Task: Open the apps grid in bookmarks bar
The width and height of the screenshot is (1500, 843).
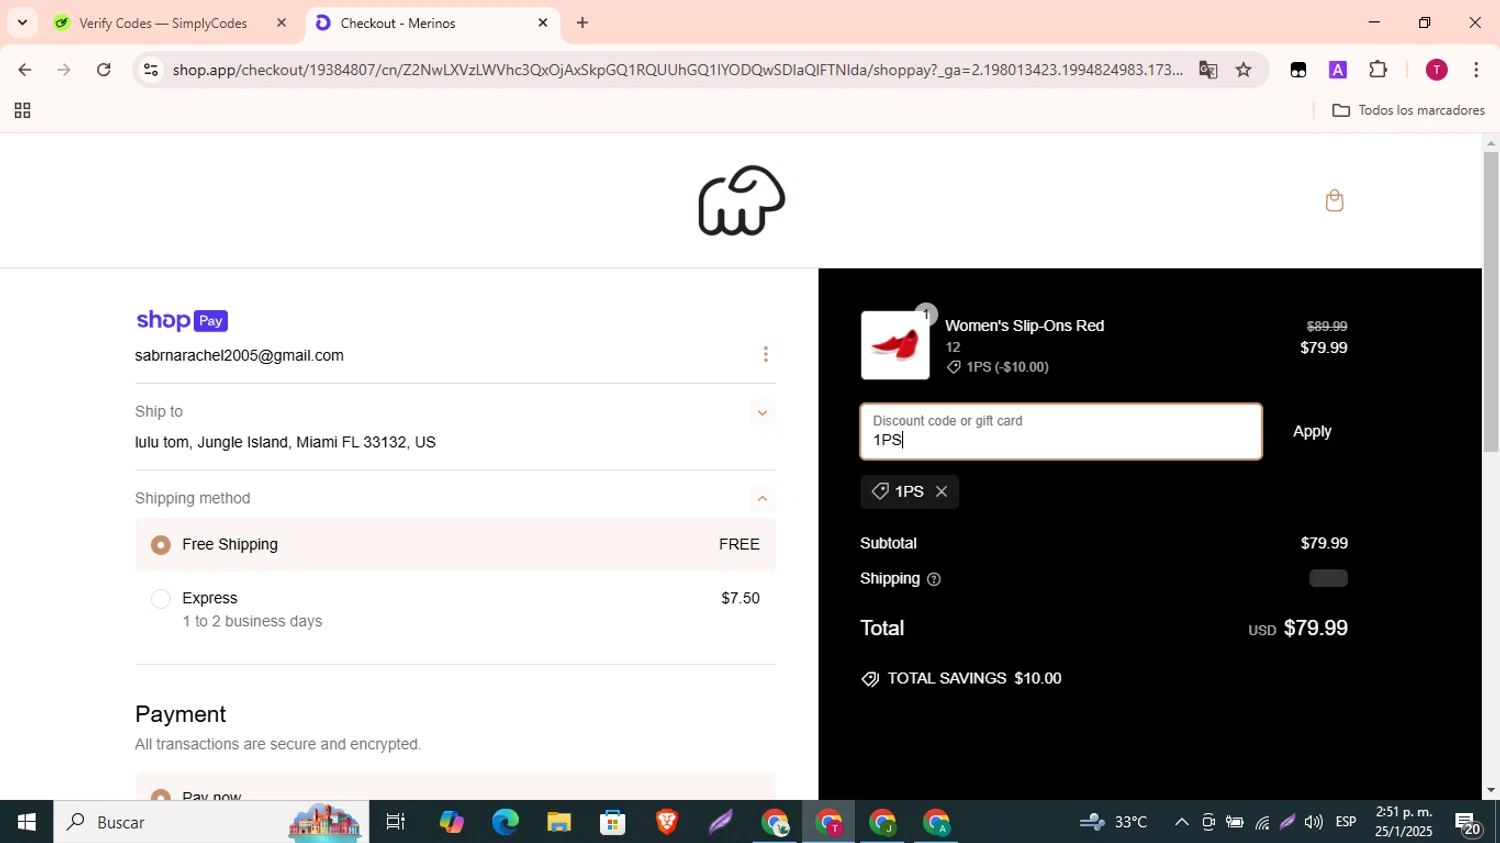Action: [22, 111]
